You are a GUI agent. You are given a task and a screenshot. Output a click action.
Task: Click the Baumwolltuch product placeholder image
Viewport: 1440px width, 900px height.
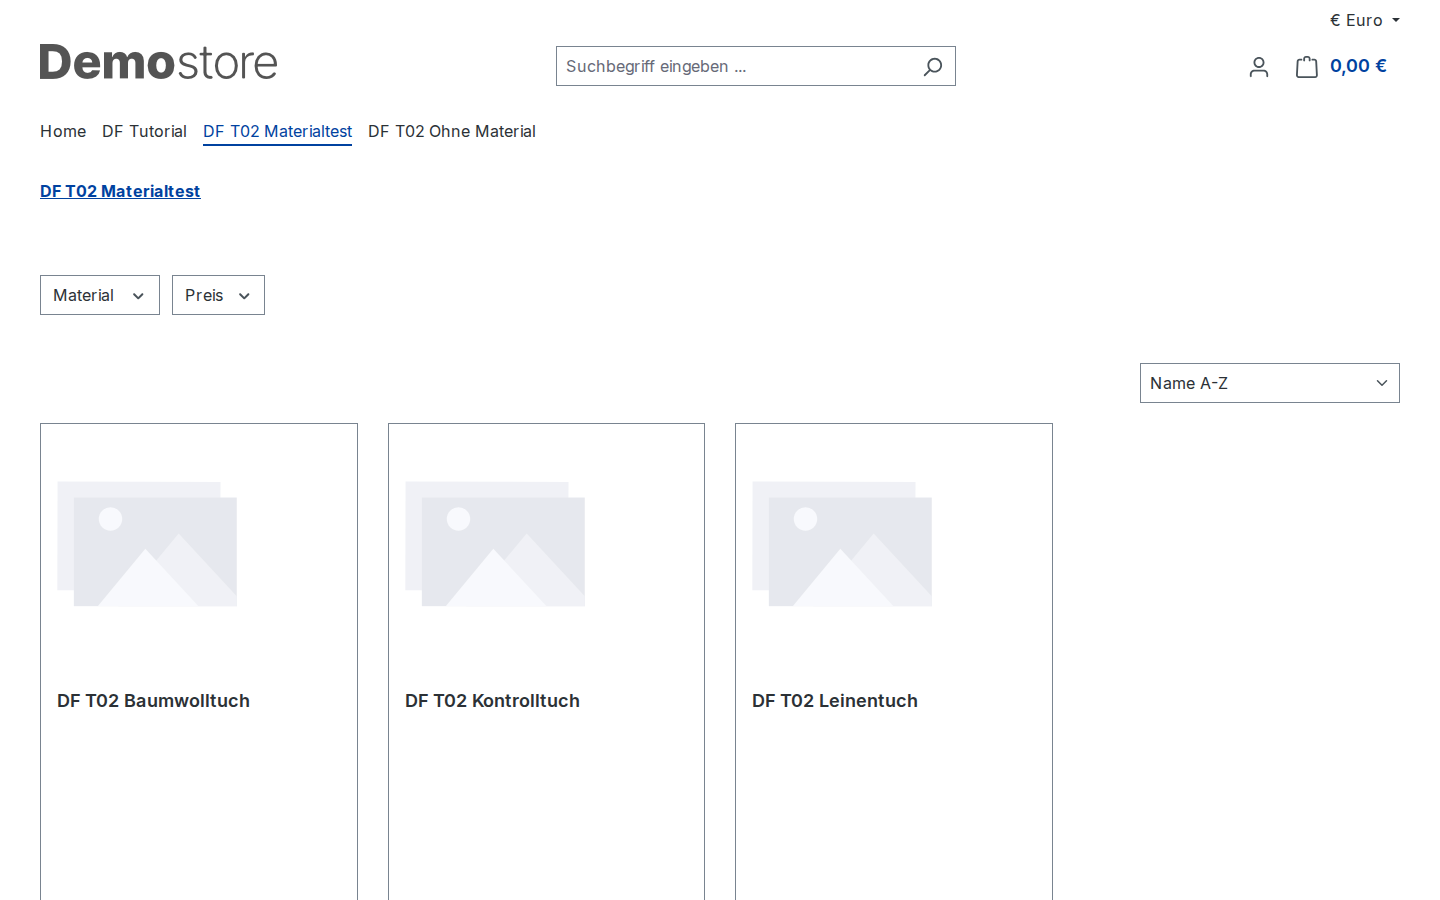(x=147, y=544)
